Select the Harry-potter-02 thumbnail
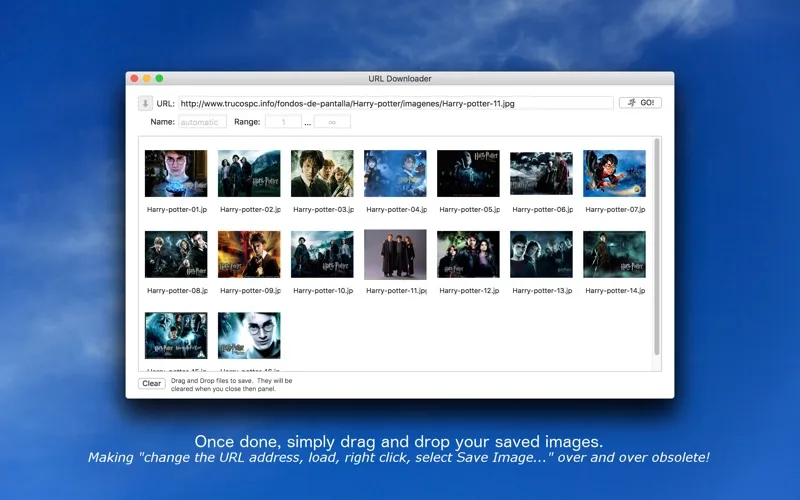 tap(249, 173)
